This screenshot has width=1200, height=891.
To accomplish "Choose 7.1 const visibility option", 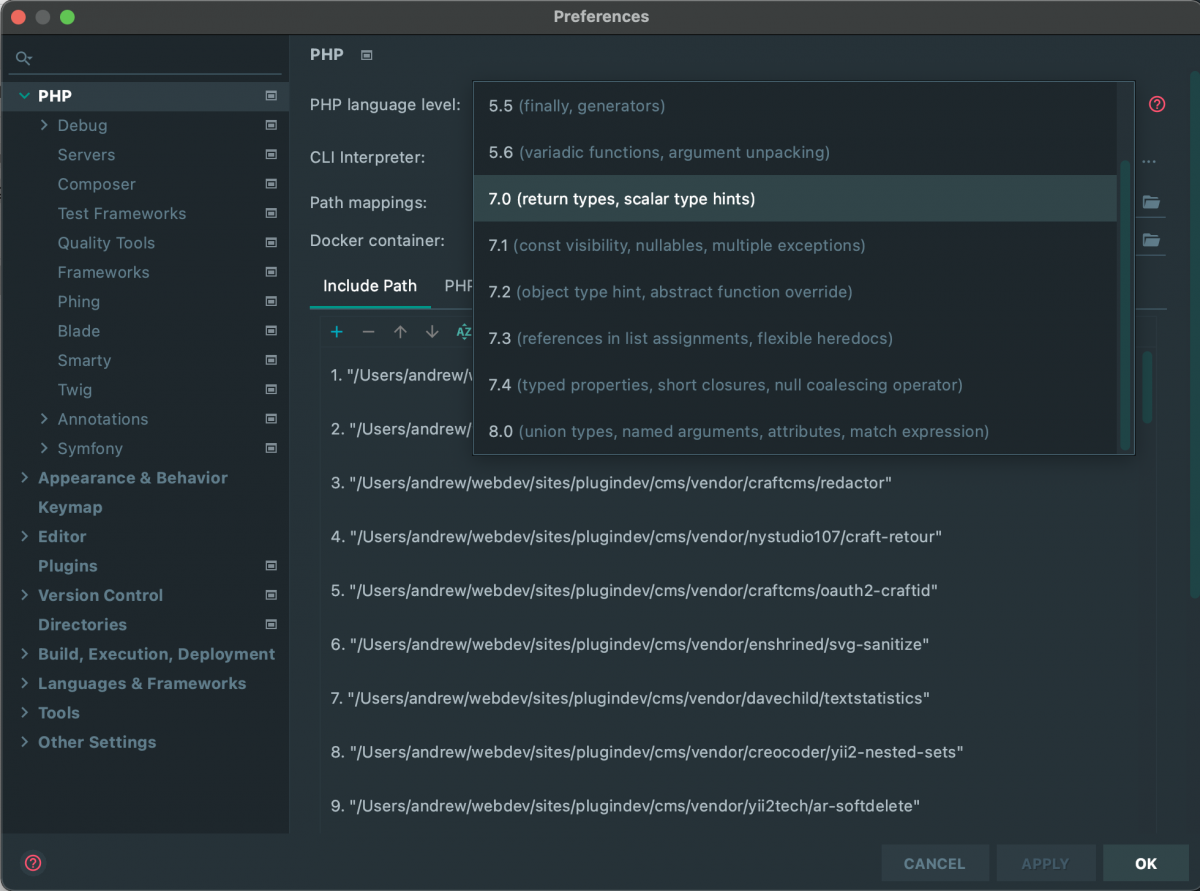I will pyautogui.click(x=795, y=245).
